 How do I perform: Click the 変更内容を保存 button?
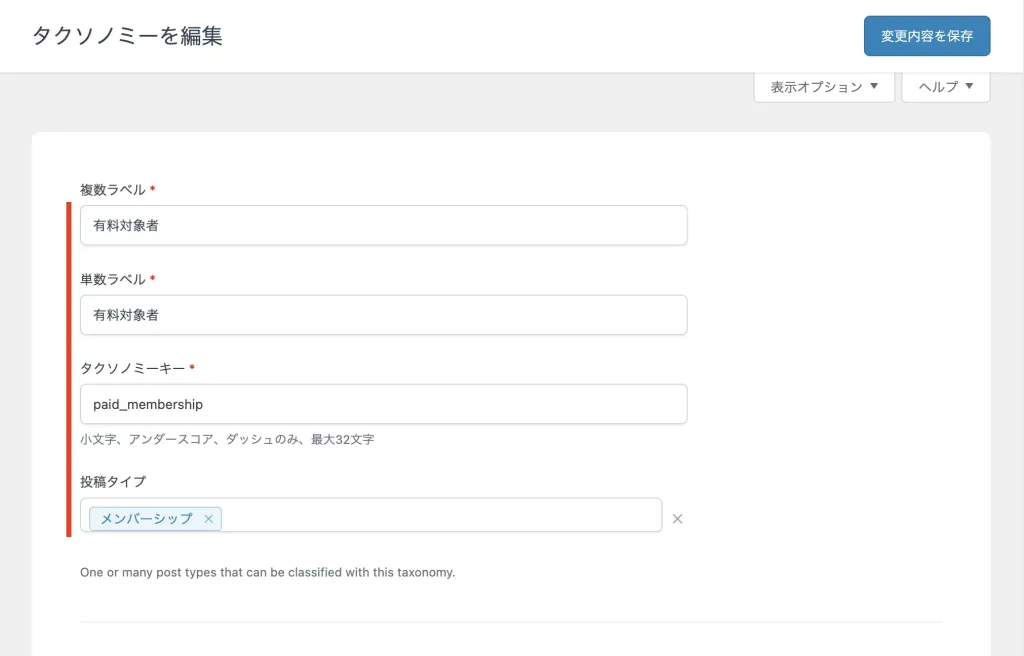(x=926, y=36)
